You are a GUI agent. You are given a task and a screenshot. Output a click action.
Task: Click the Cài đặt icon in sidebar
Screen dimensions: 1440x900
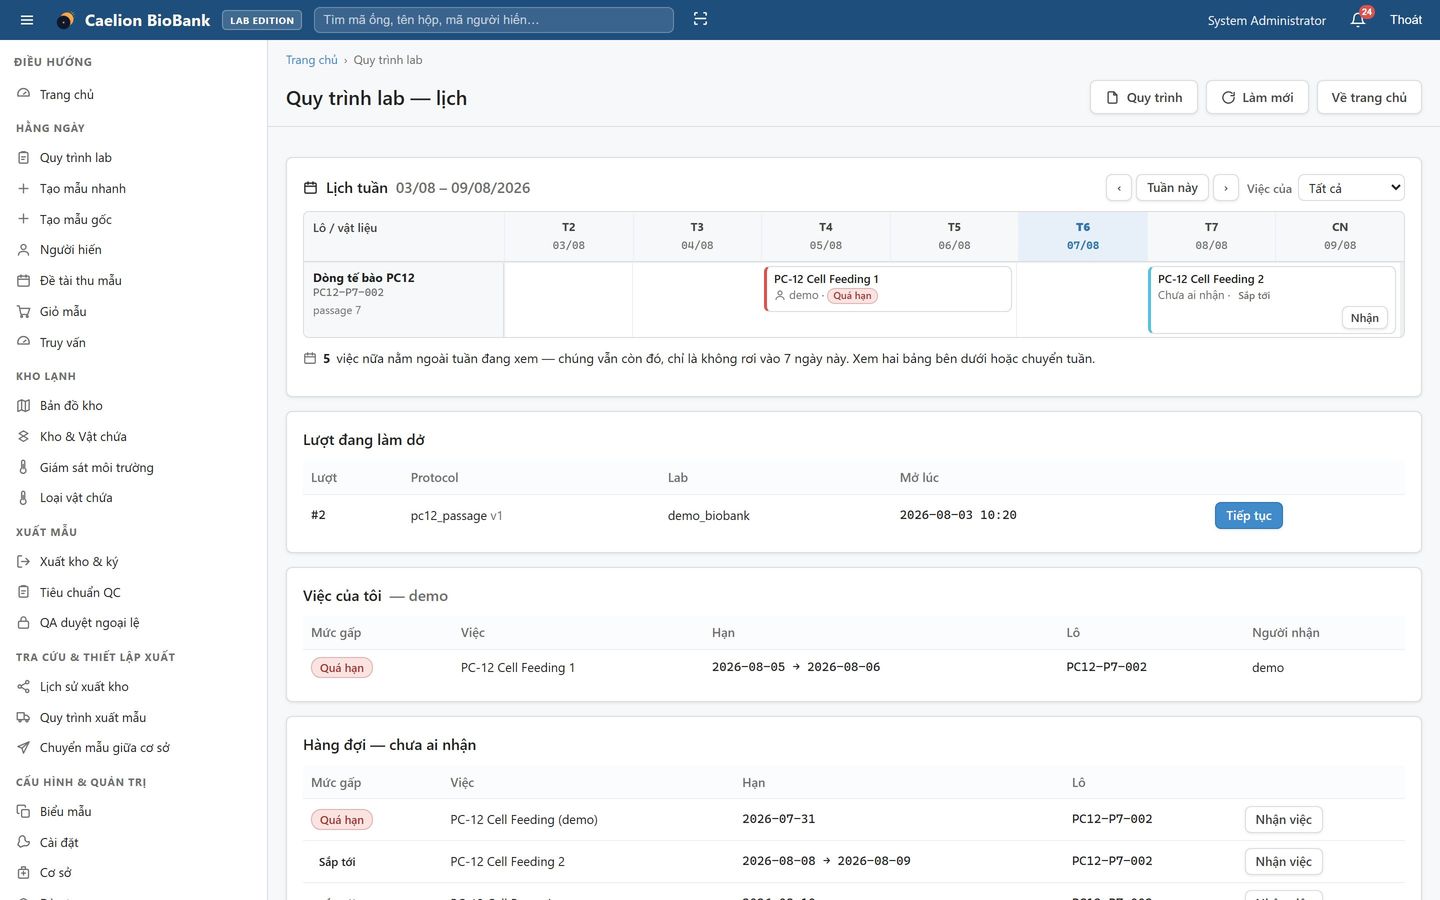click(x=24, y=842)
